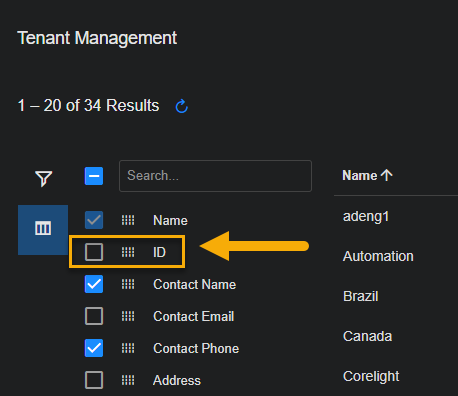This screenshot has width=458, height=396.
Task: Click the drag handle beside Contact Phone
Action: coord(128,348)
